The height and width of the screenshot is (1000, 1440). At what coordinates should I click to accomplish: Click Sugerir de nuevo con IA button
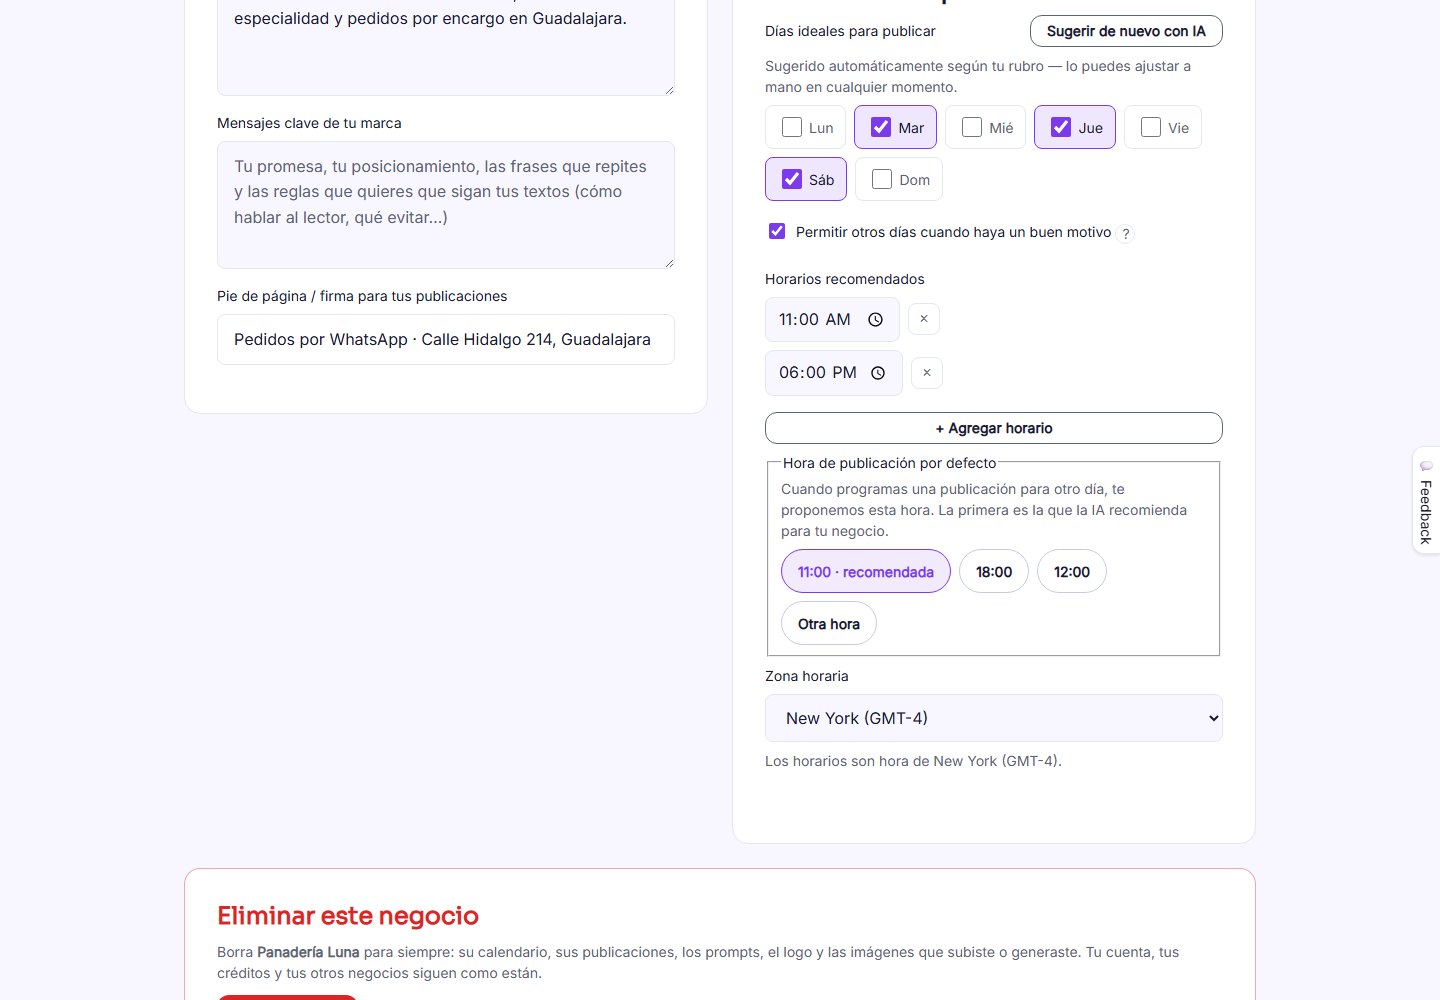tap(1126, 31)
